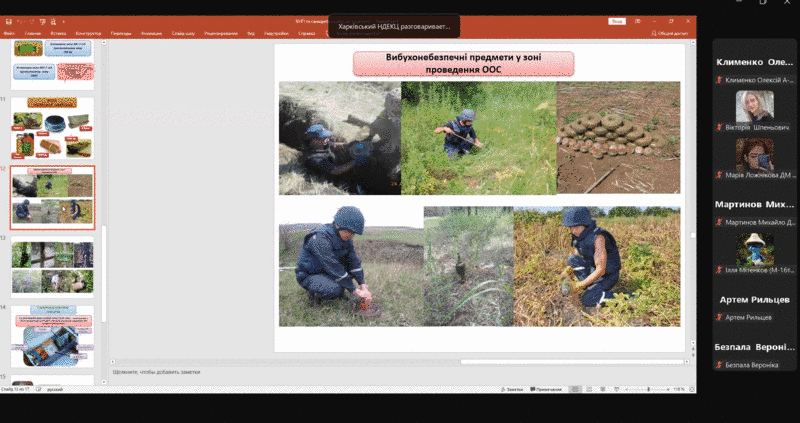This screenshot has height=423, width=800.
Task: Click participant tile Артем Рильцев
Action: [x=755, y=300]
